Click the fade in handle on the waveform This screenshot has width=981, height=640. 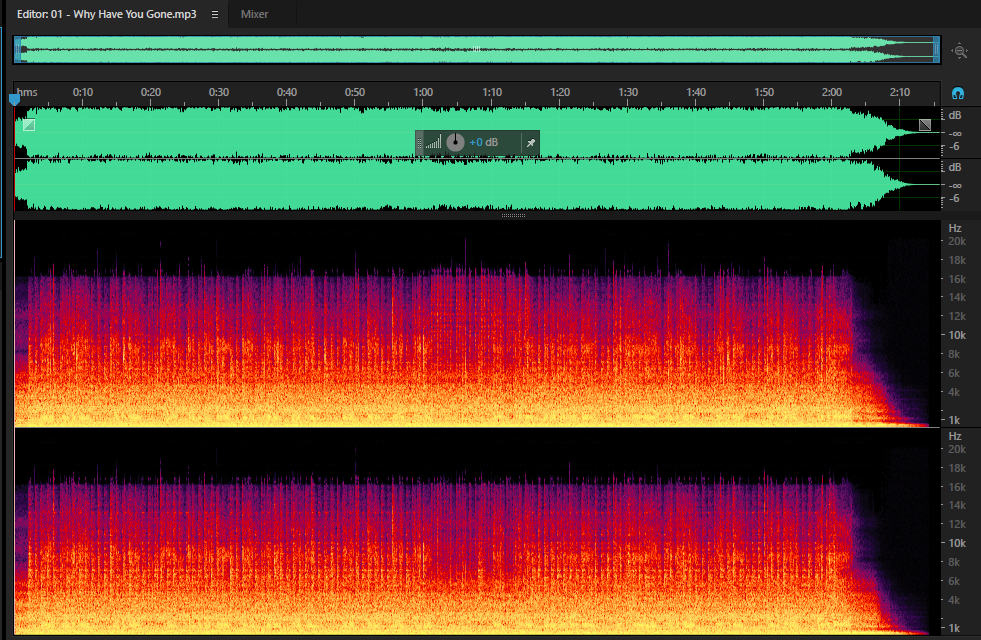29,125
